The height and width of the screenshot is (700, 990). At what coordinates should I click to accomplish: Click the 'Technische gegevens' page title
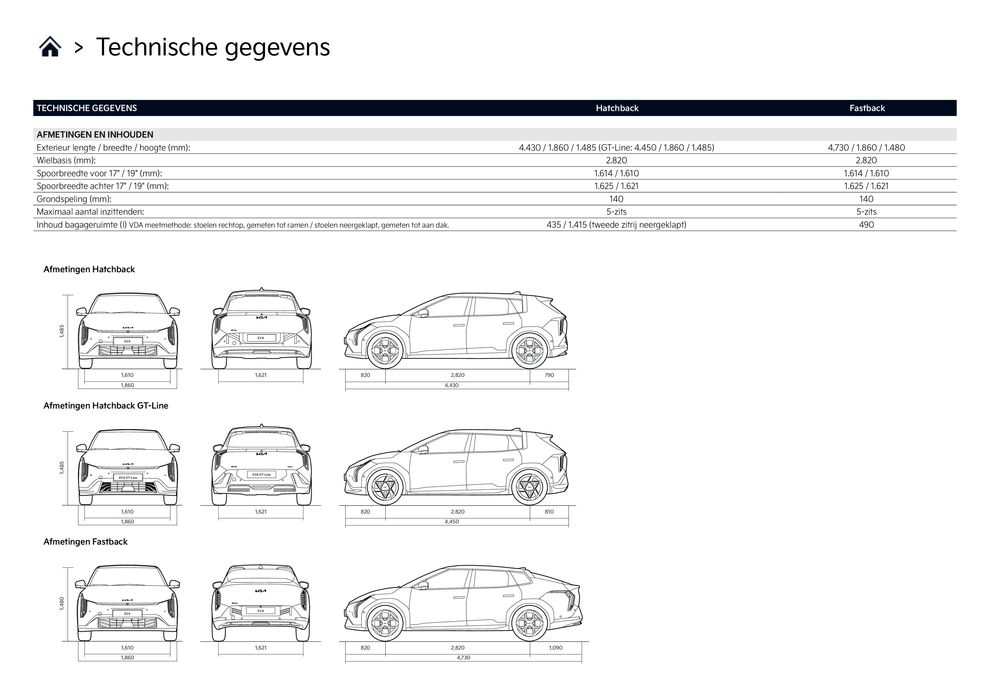click(212, 47)
